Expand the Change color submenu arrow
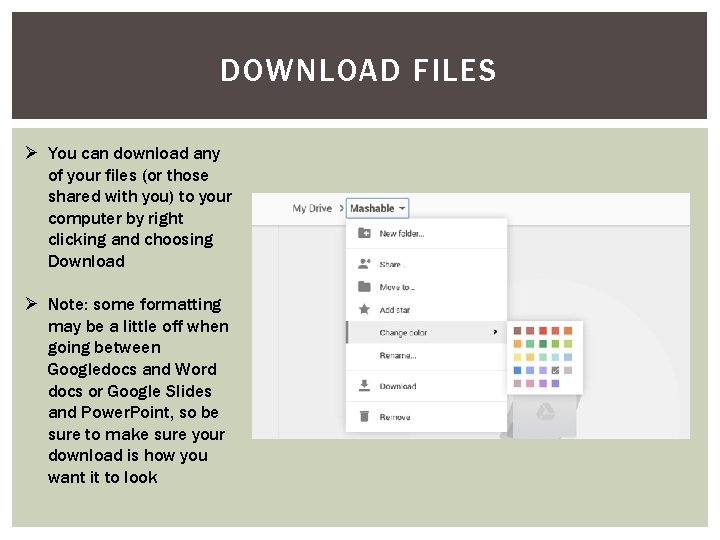 tap(495, 332)
